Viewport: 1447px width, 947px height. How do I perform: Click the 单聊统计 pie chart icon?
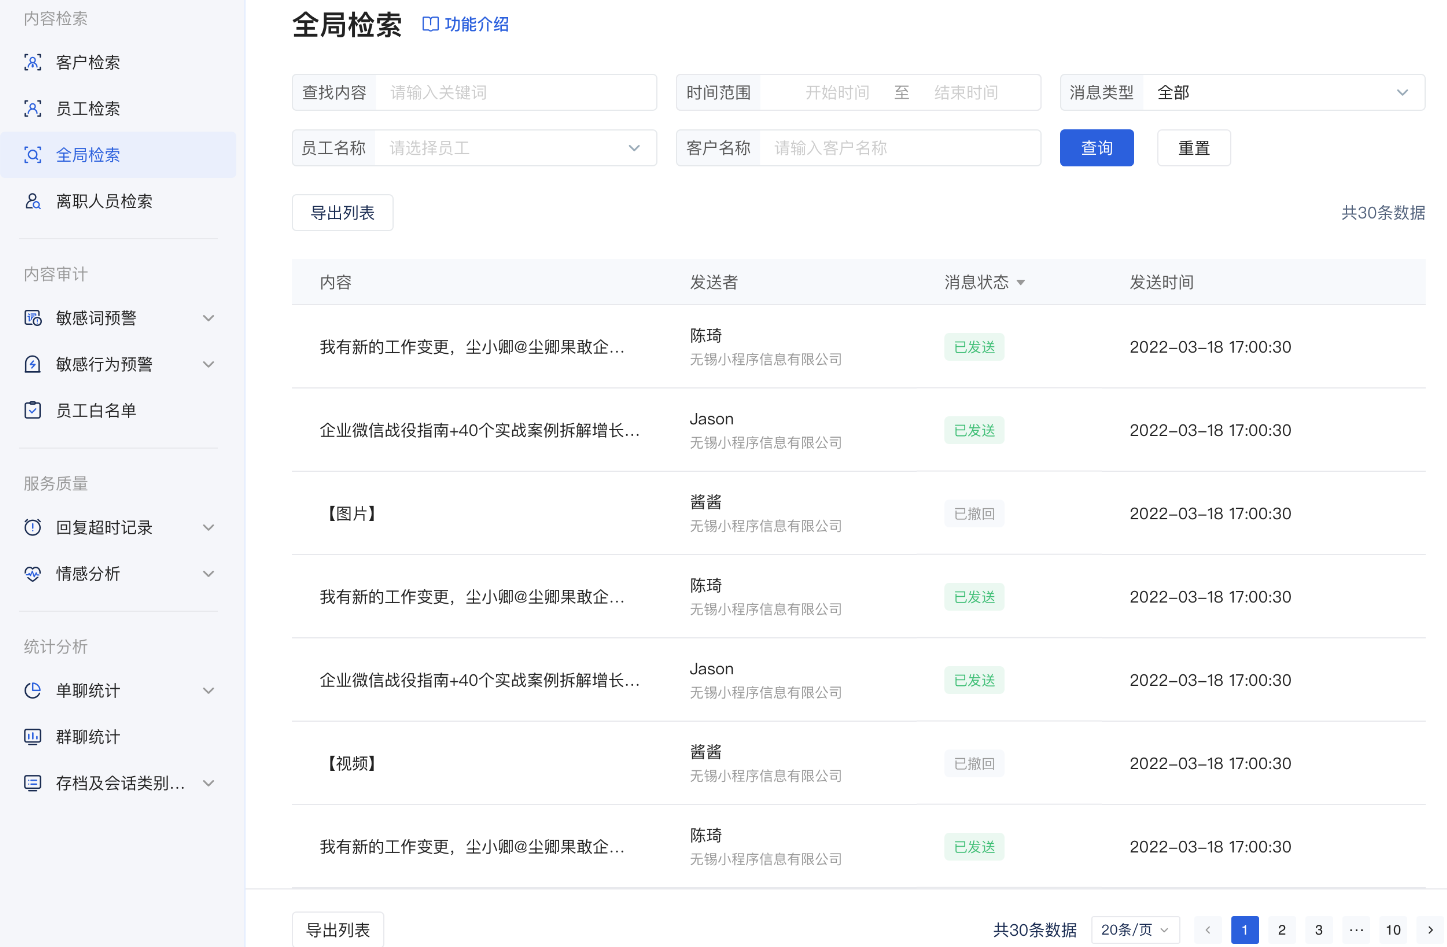click(x=33, y=690)
